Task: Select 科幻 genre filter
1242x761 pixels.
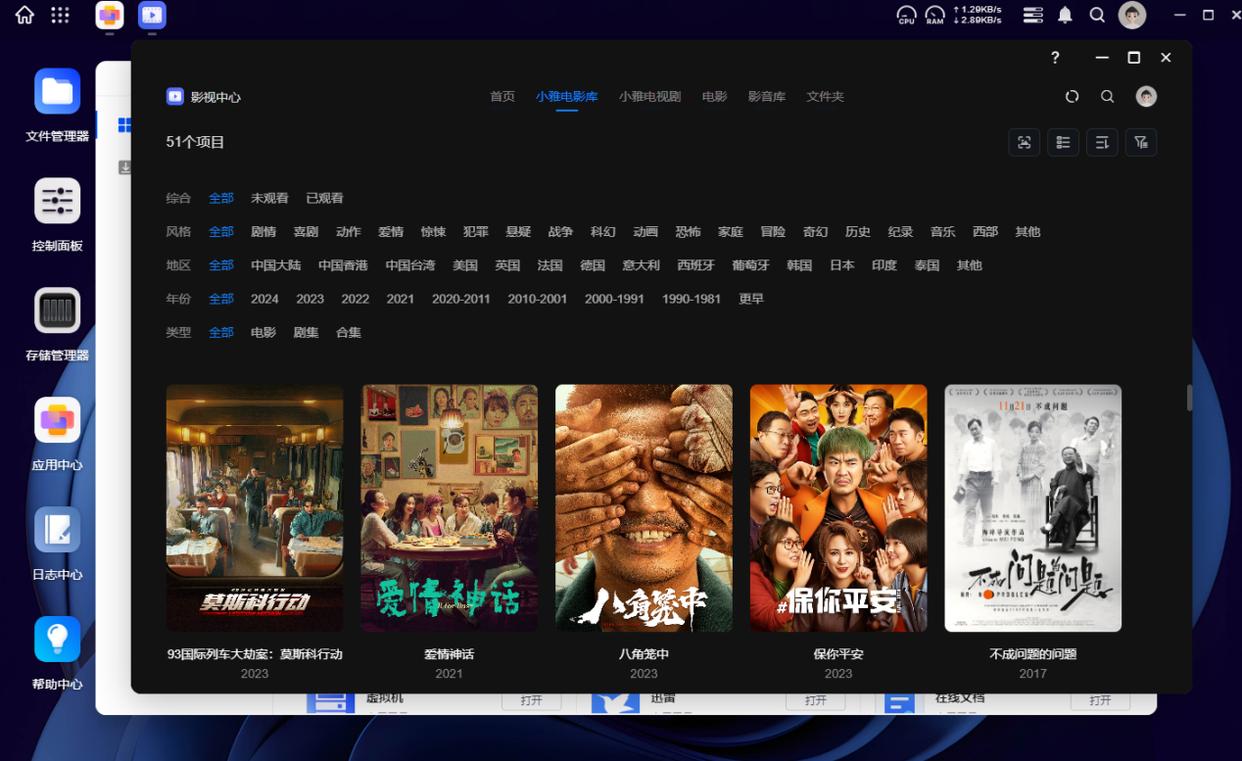Action: click(603, 232)
